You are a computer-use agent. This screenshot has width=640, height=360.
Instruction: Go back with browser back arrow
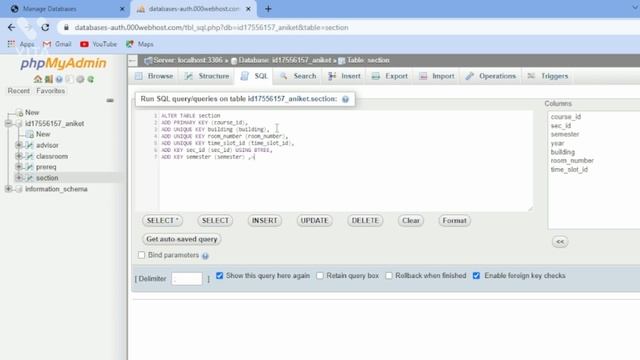(11, 27)
